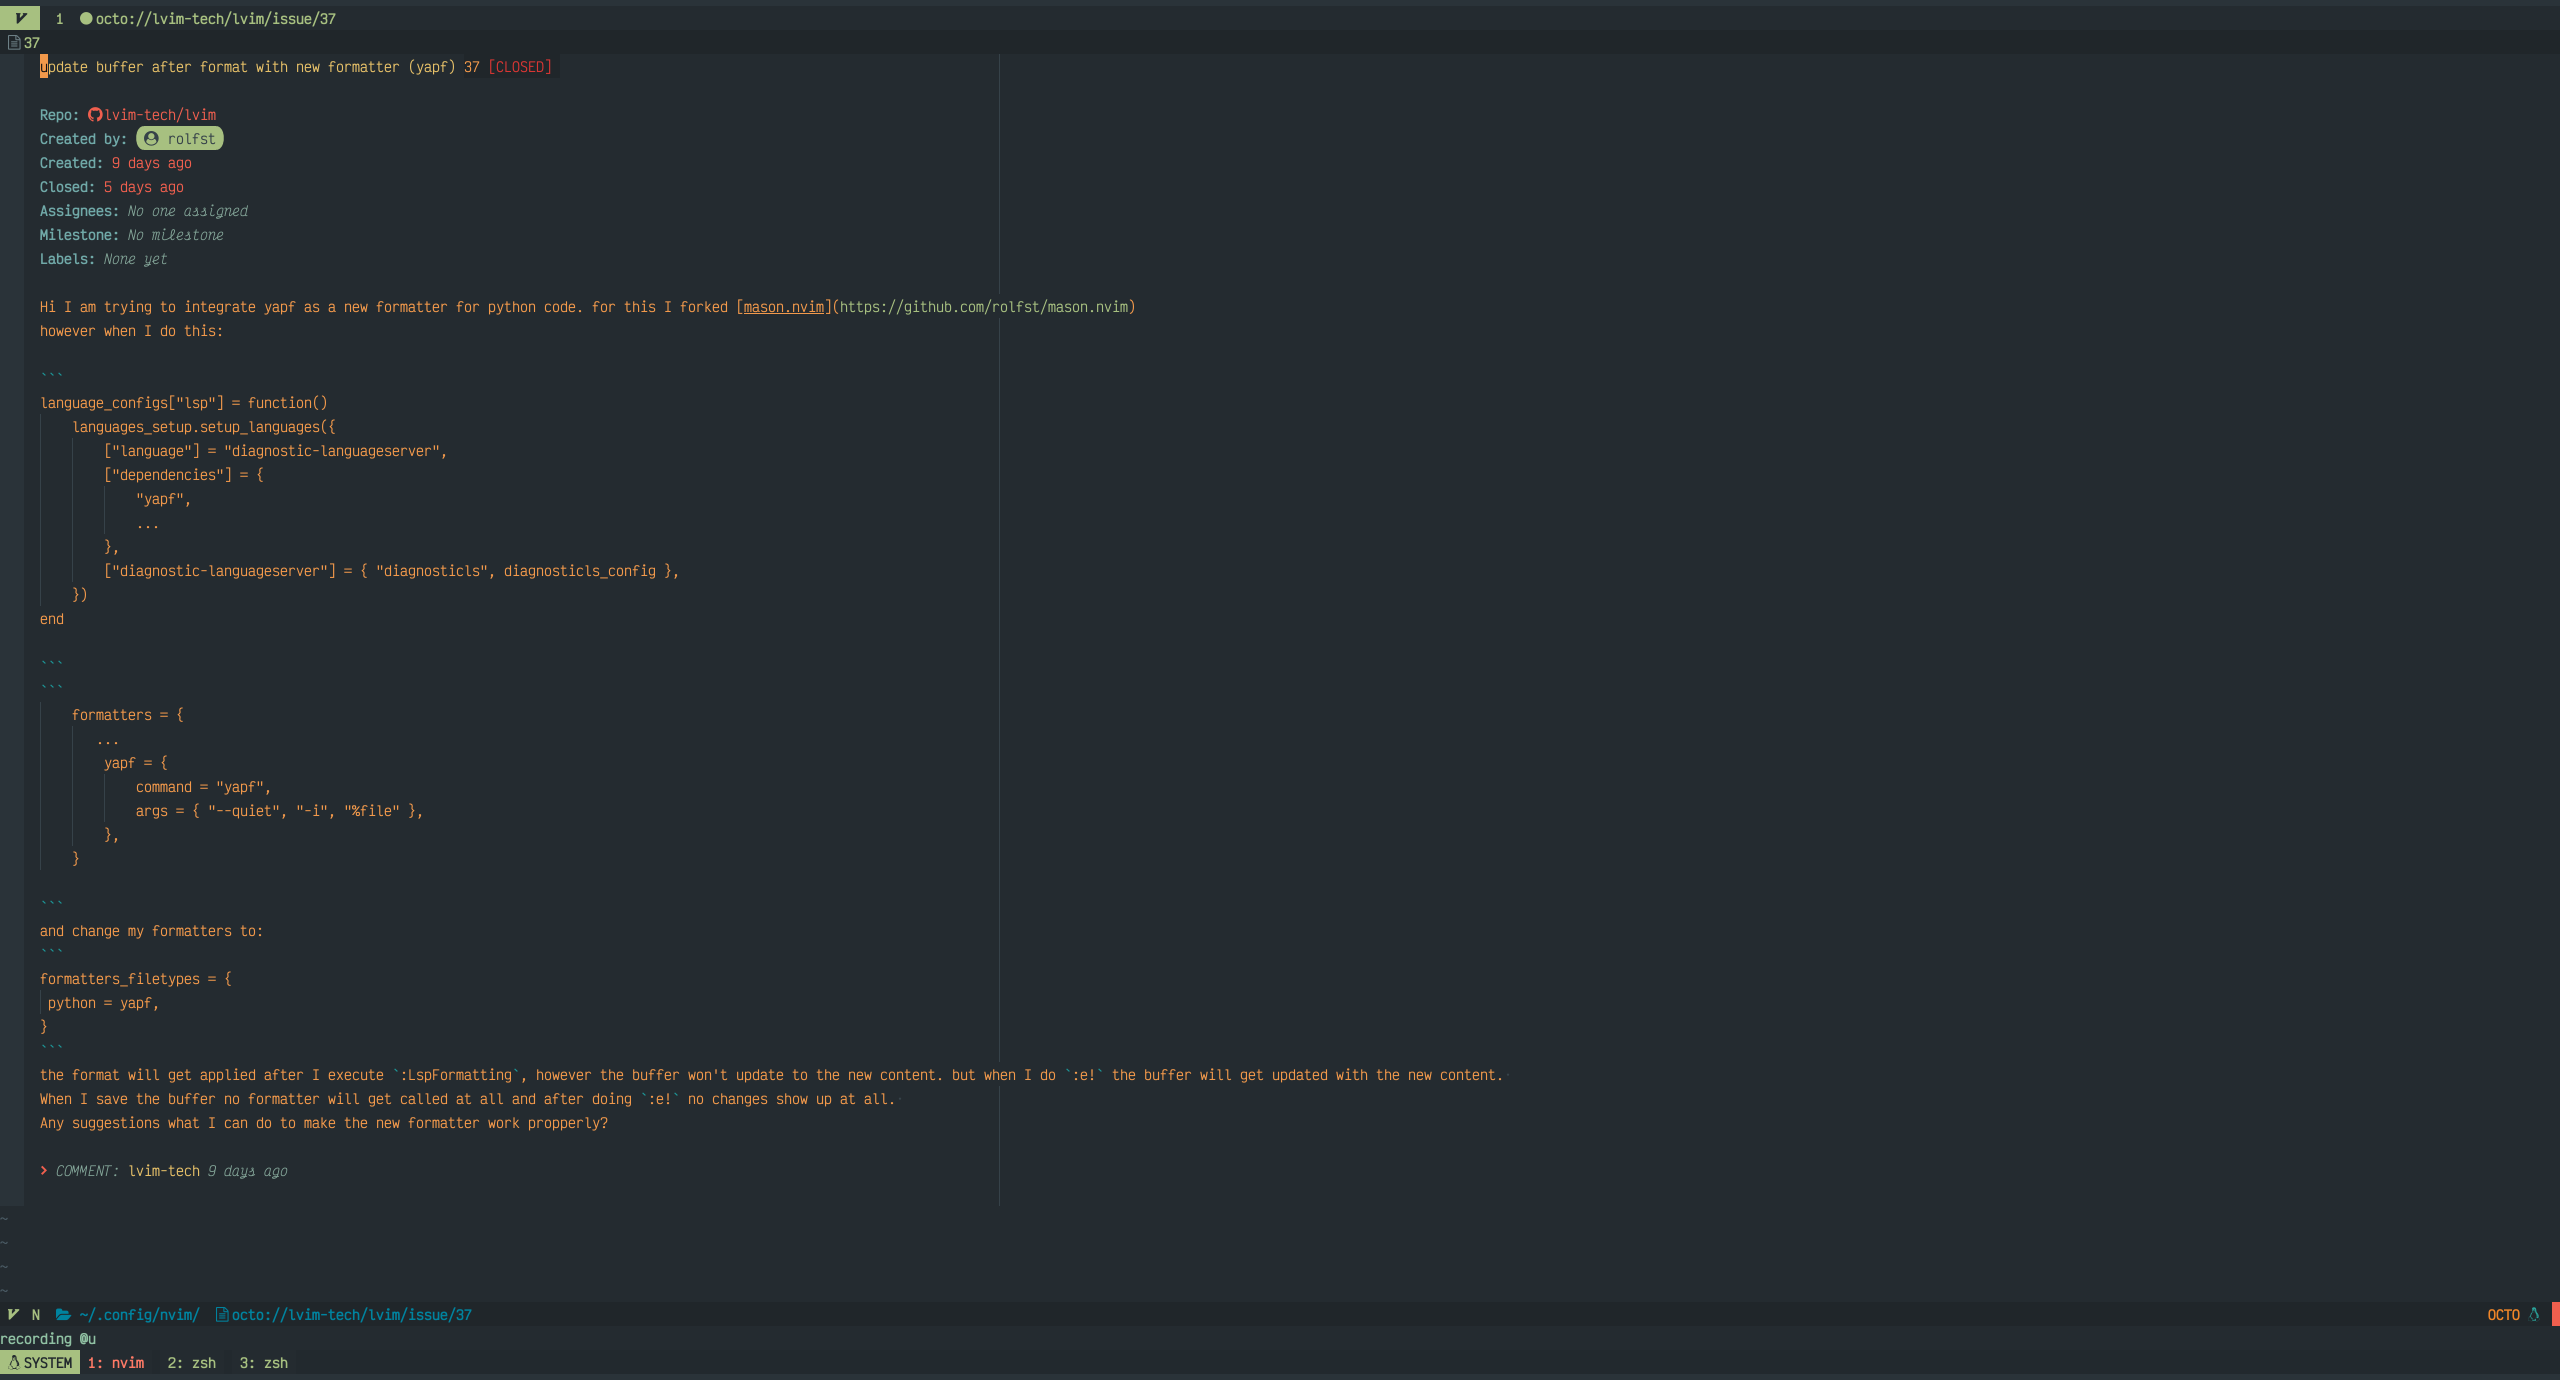
Task: Select the octo://lvim-tech/lvim/issue/37 tab
Action: pos(215,18)
